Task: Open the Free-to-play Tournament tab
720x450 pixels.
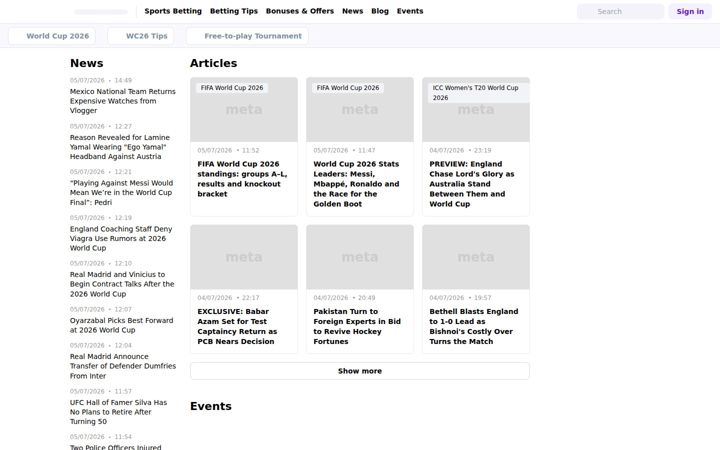Action: coord(247,36)
